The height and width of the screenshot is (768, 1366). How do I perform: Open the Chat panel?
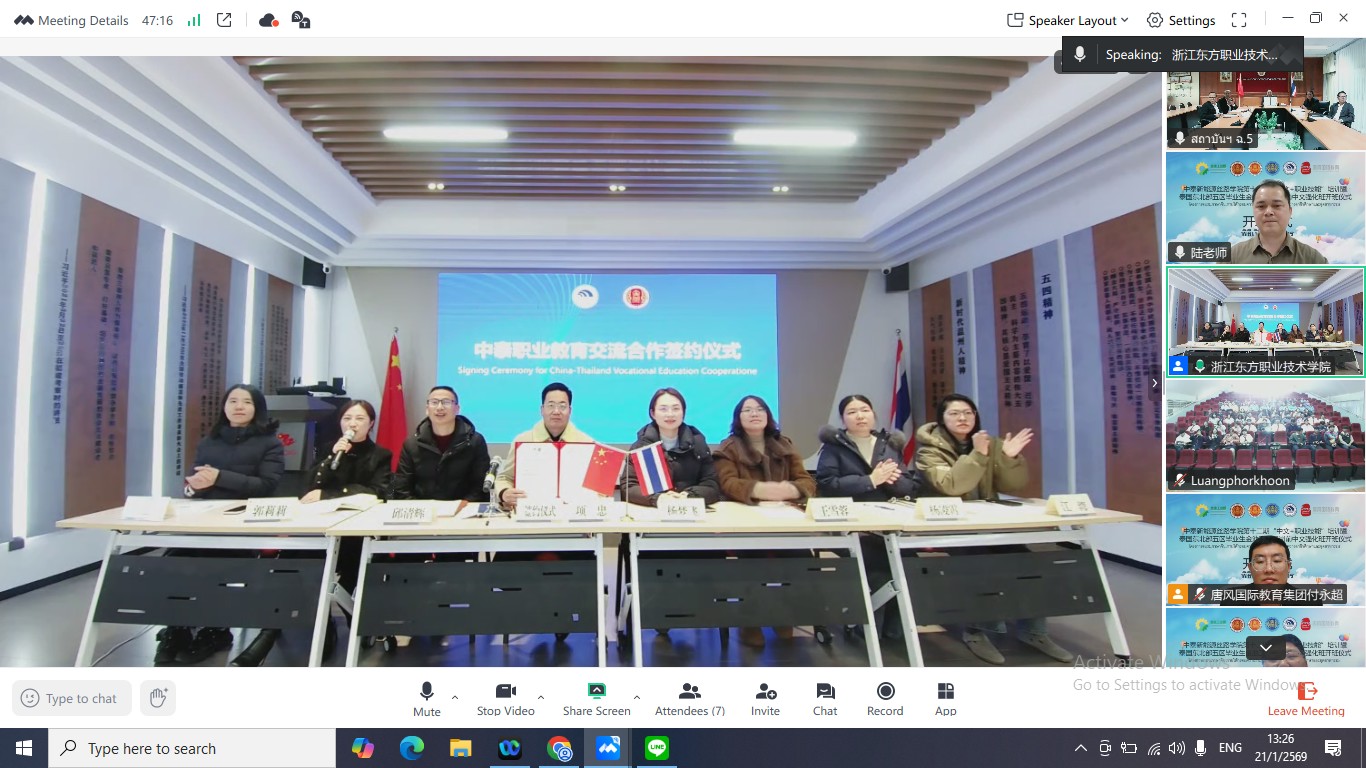pos(825,699)
